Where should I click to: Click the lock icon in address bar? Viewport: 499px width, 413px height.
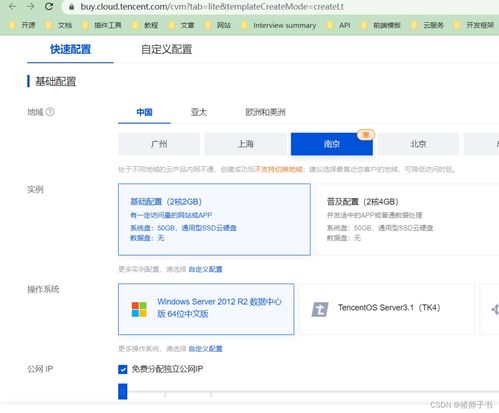pos(71,7)
